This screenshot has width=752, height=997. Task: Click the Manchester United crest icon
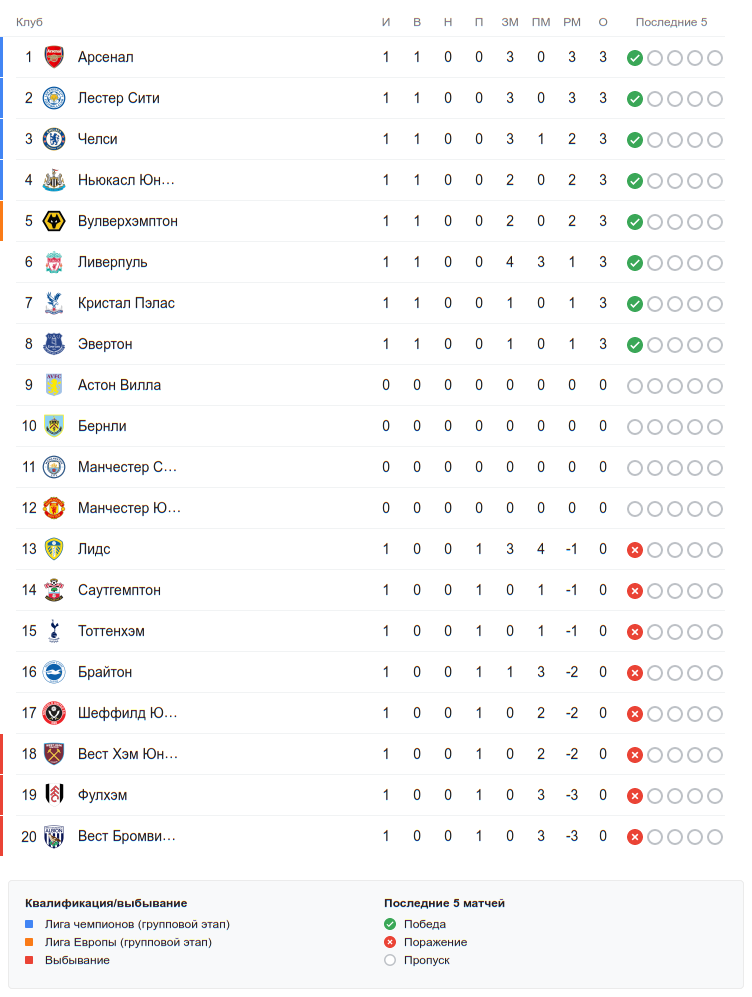point(54,508)
